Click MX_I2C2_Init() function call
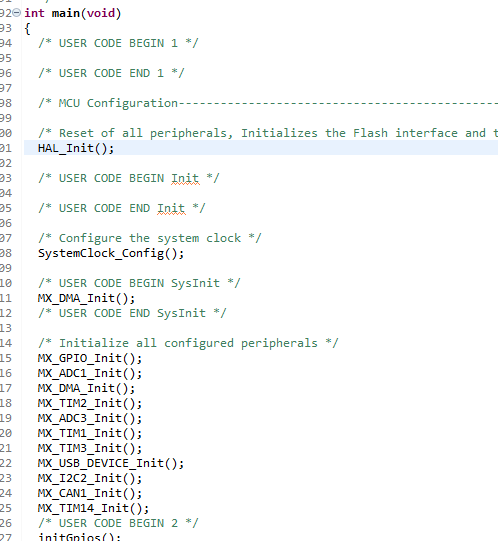The image size is (498, 541). (x=90, y=479)
